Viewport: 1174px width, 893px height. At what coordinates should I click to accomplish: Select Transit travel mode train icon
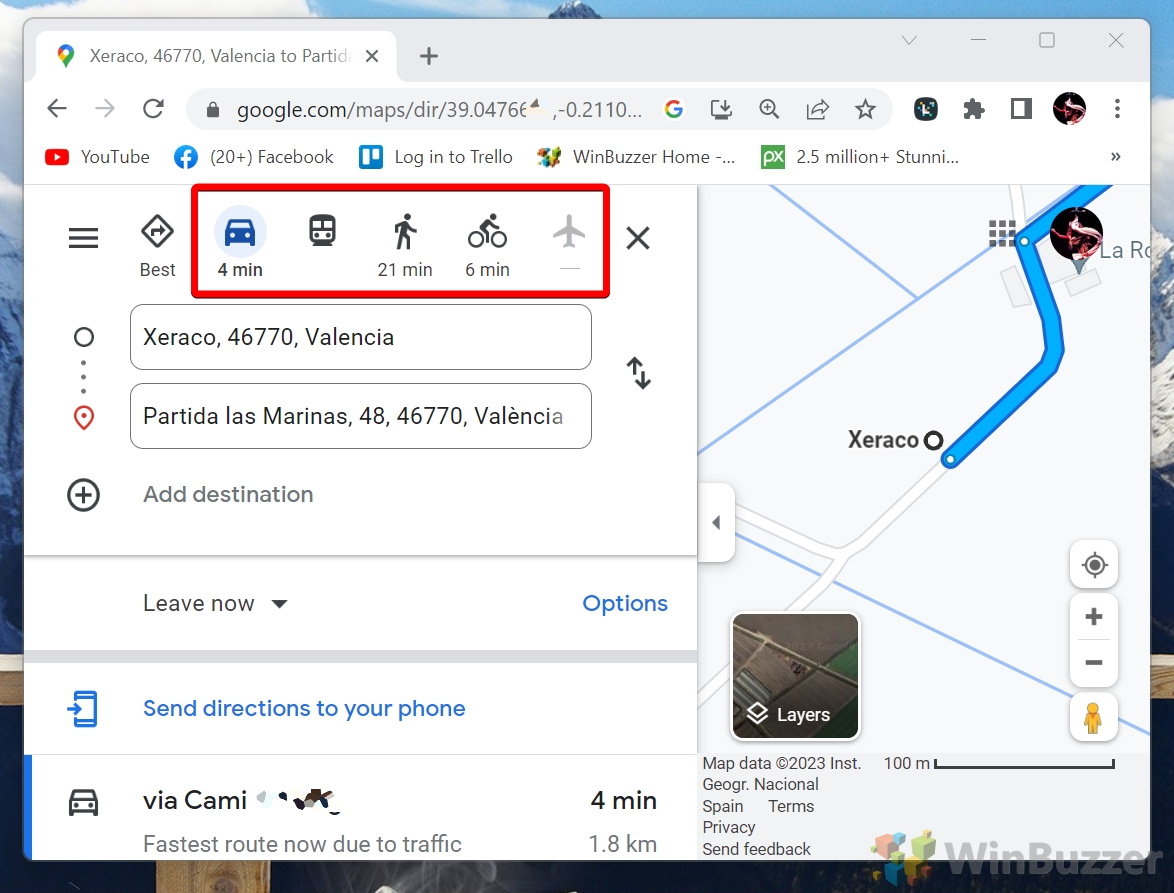pos(323,231)
